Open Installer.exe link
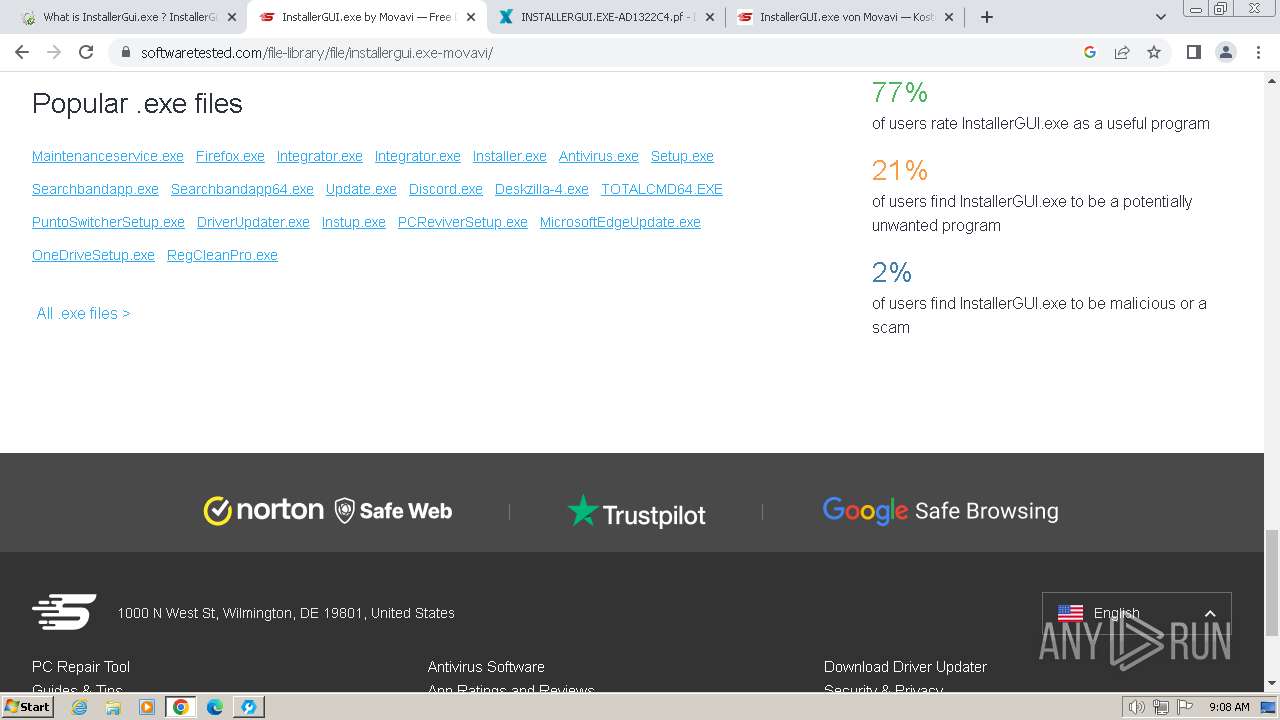The height and width of the screenshot is (720, 1280). [x=510, y=156]
